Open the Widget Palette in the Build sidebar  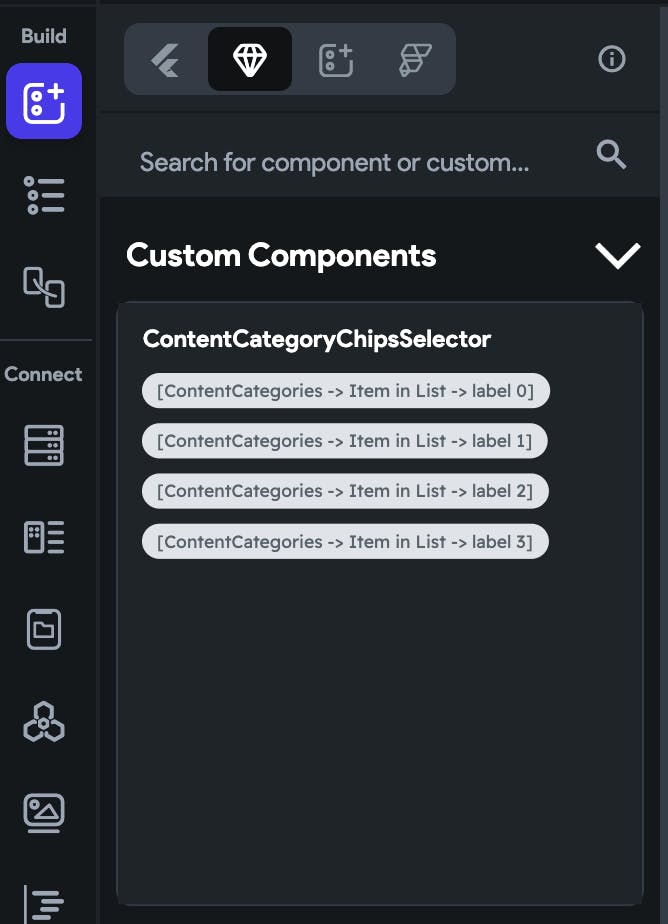click(x=44, y=101)
